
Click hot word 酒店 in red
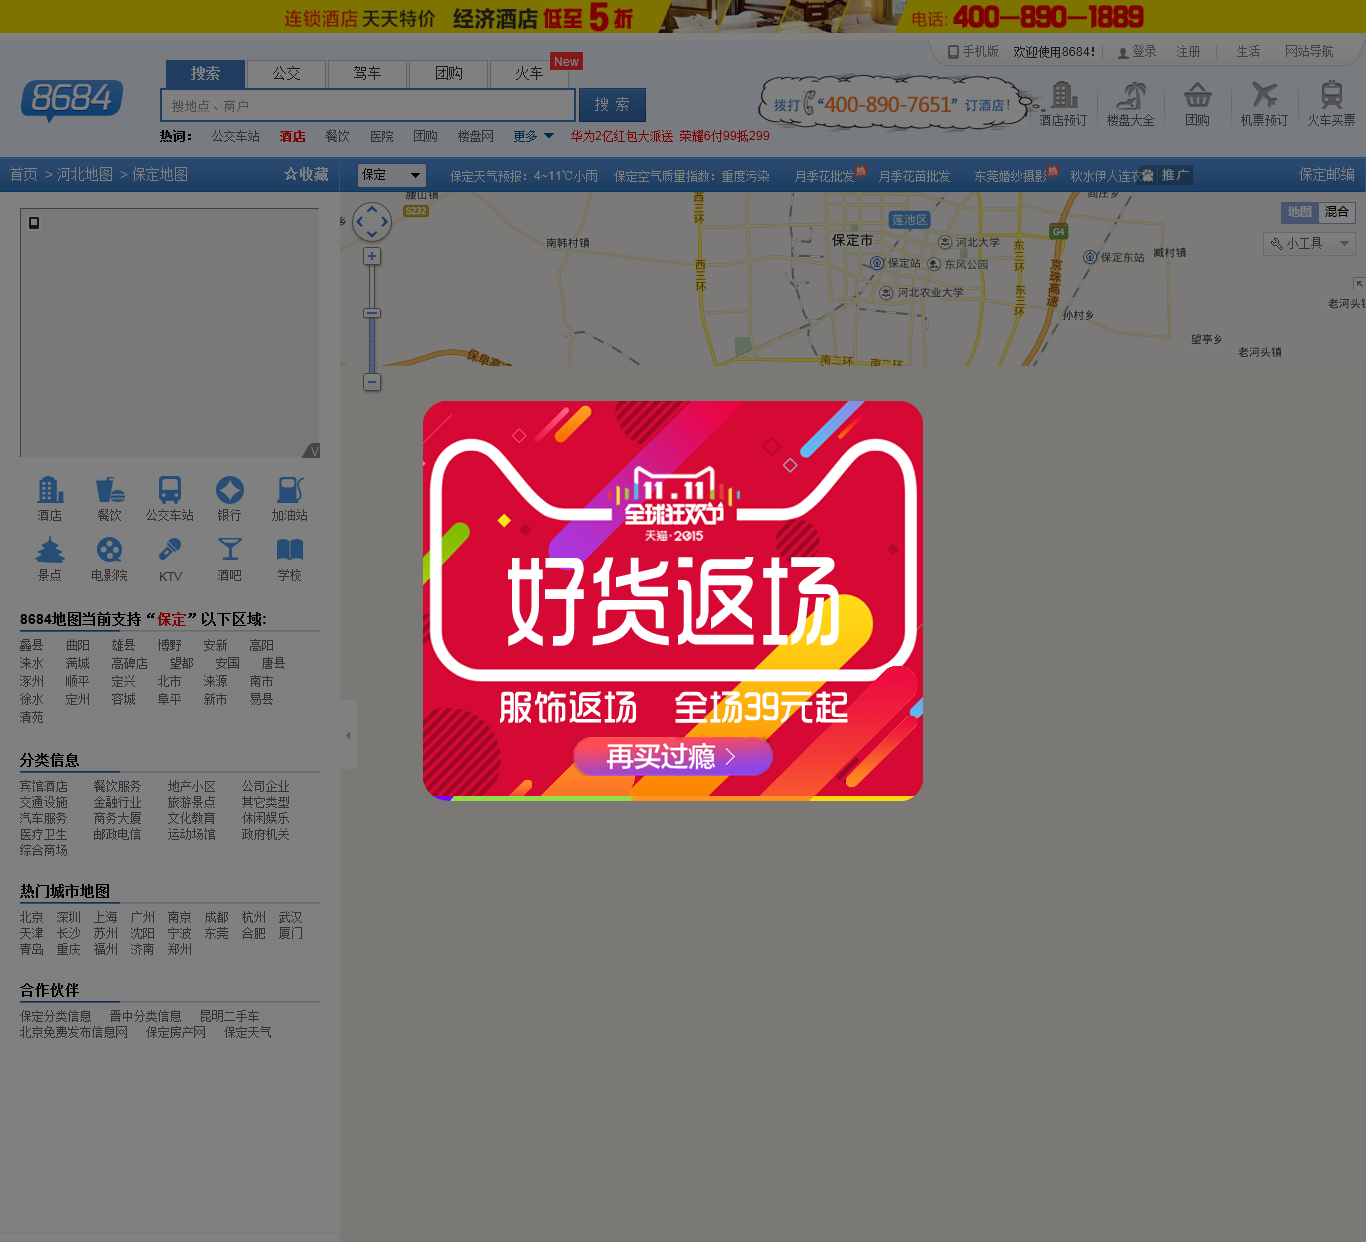293,136
